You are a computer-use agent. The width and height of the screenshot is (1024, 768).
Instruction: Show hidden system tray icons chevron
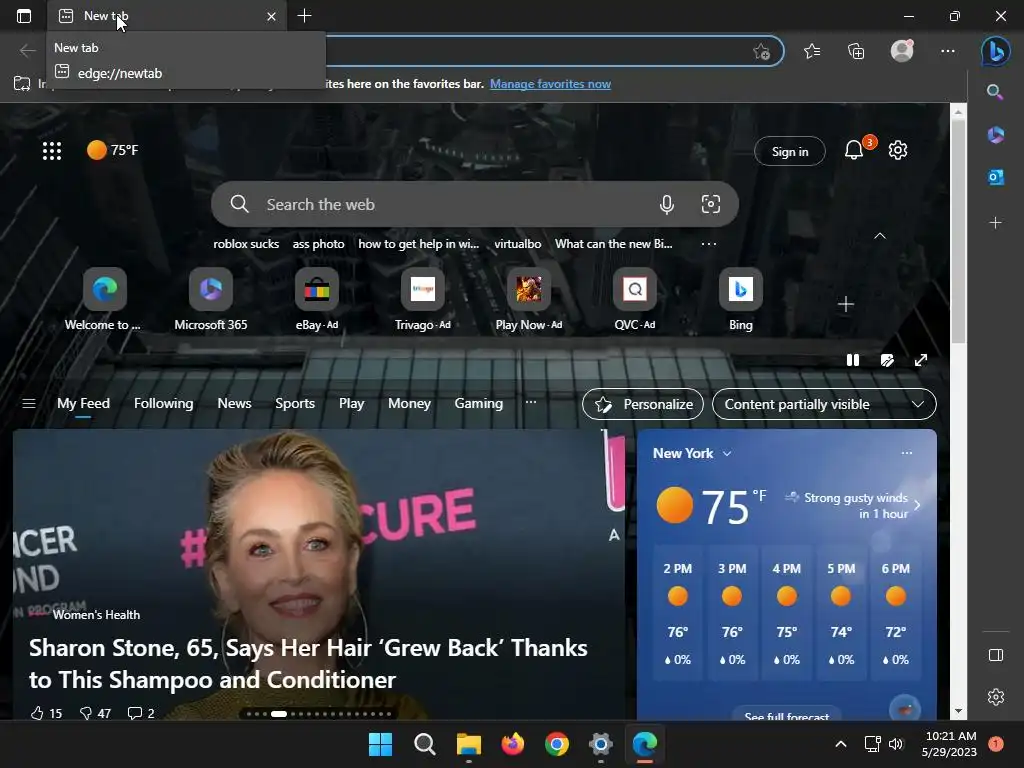841,744
